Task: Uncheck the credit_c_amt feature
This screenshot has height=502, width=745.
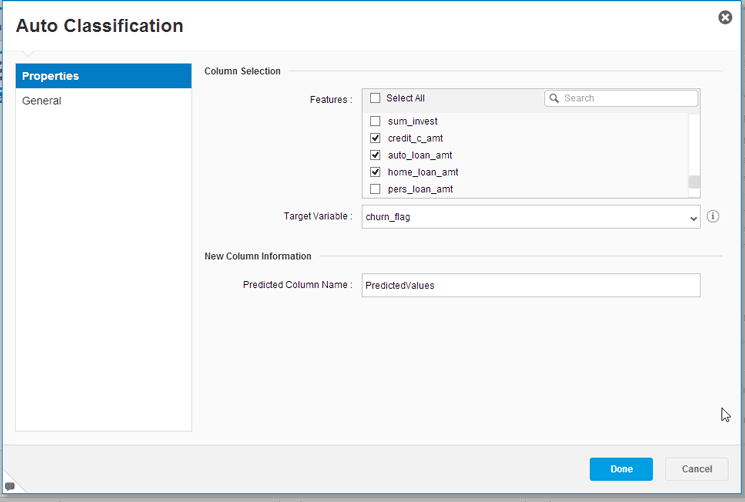Action: coord(375,138)
